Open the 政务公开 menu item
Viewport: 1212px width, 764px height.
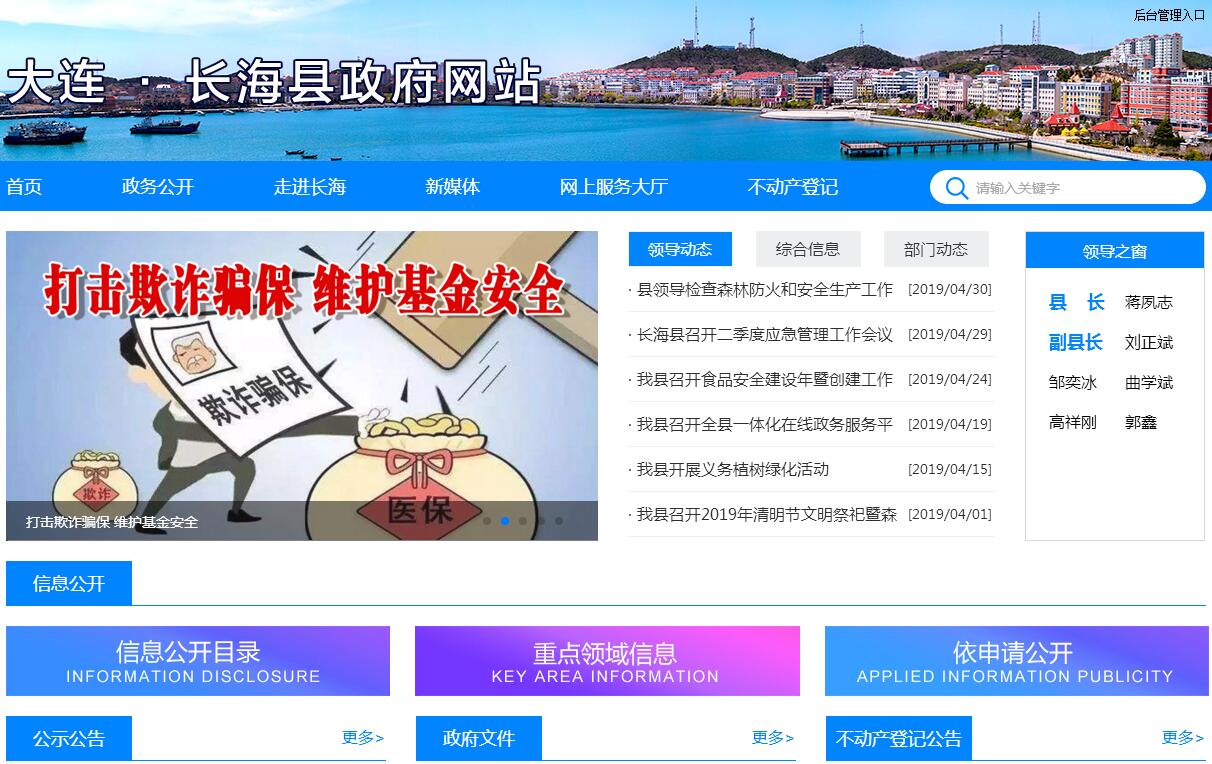coord(158,187)
